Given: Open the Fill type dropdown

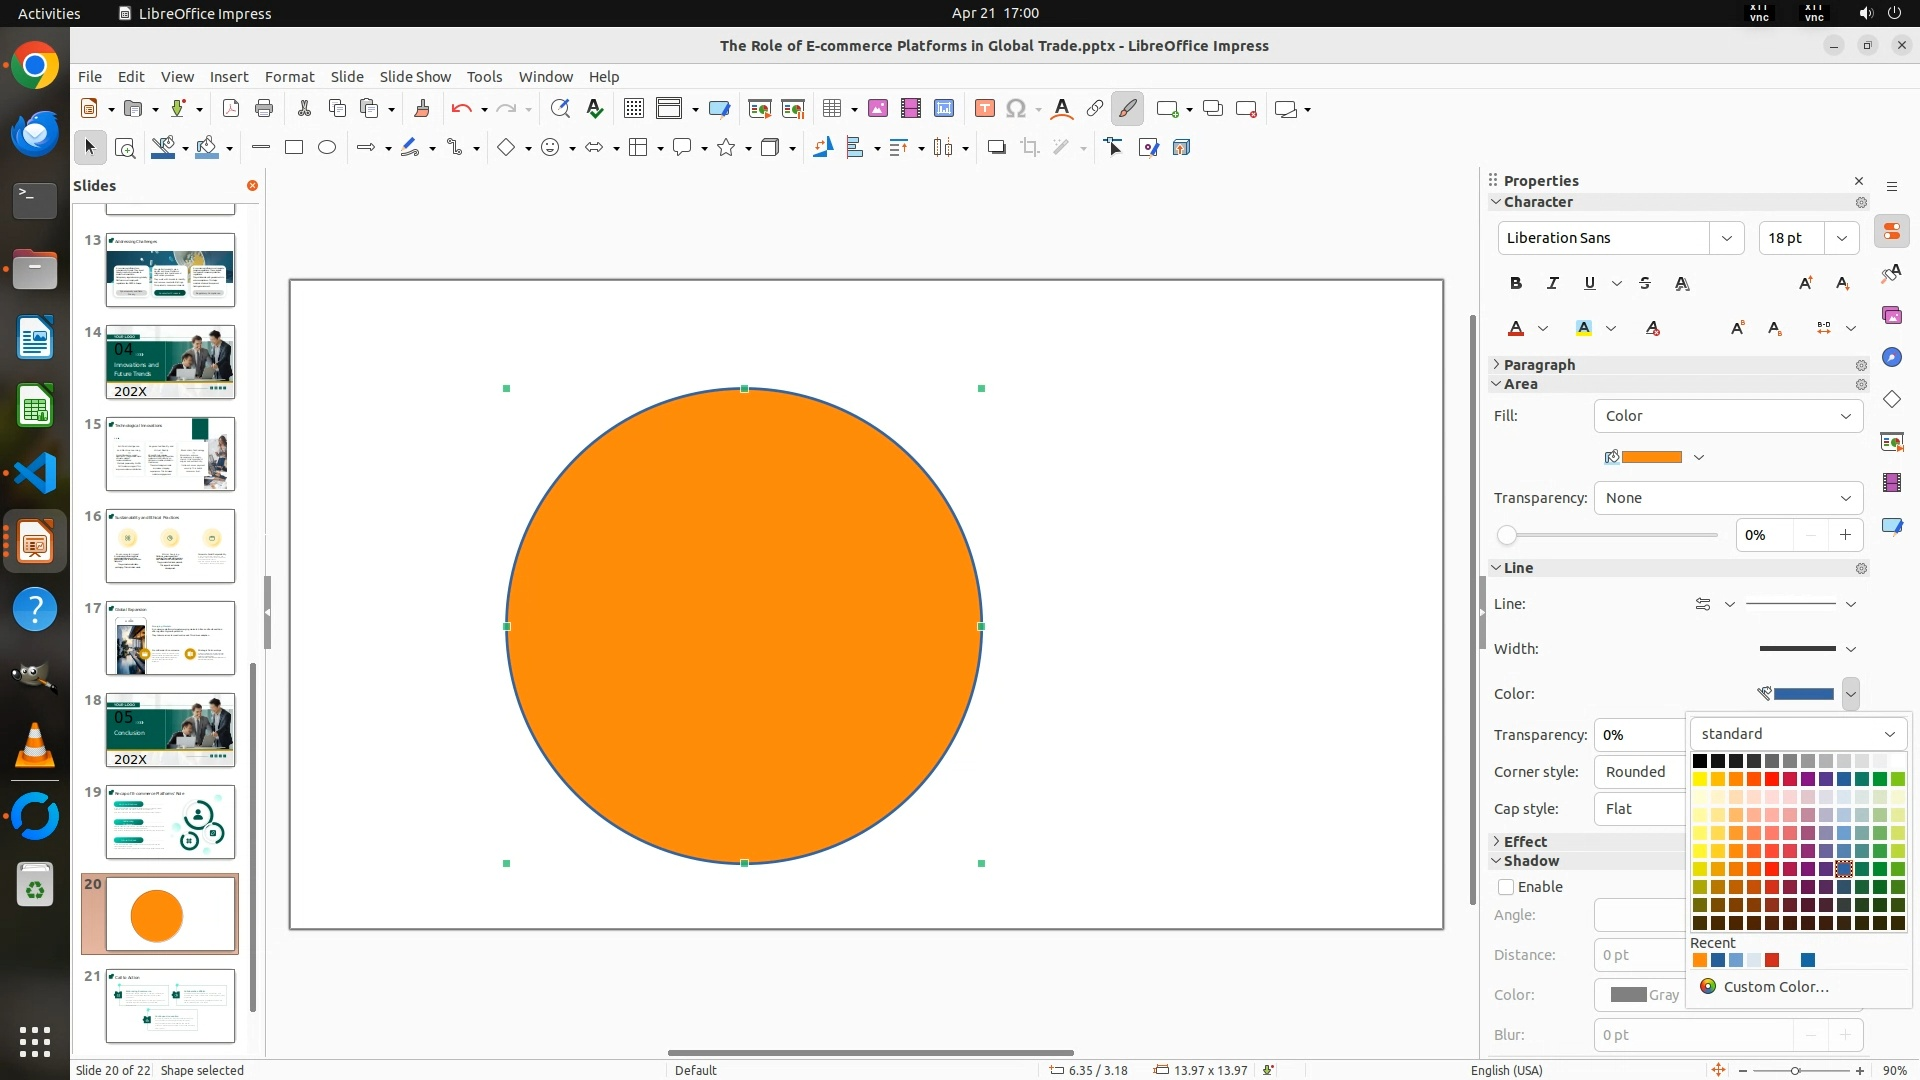Looking at the screenshot, I should point(1728,416).
